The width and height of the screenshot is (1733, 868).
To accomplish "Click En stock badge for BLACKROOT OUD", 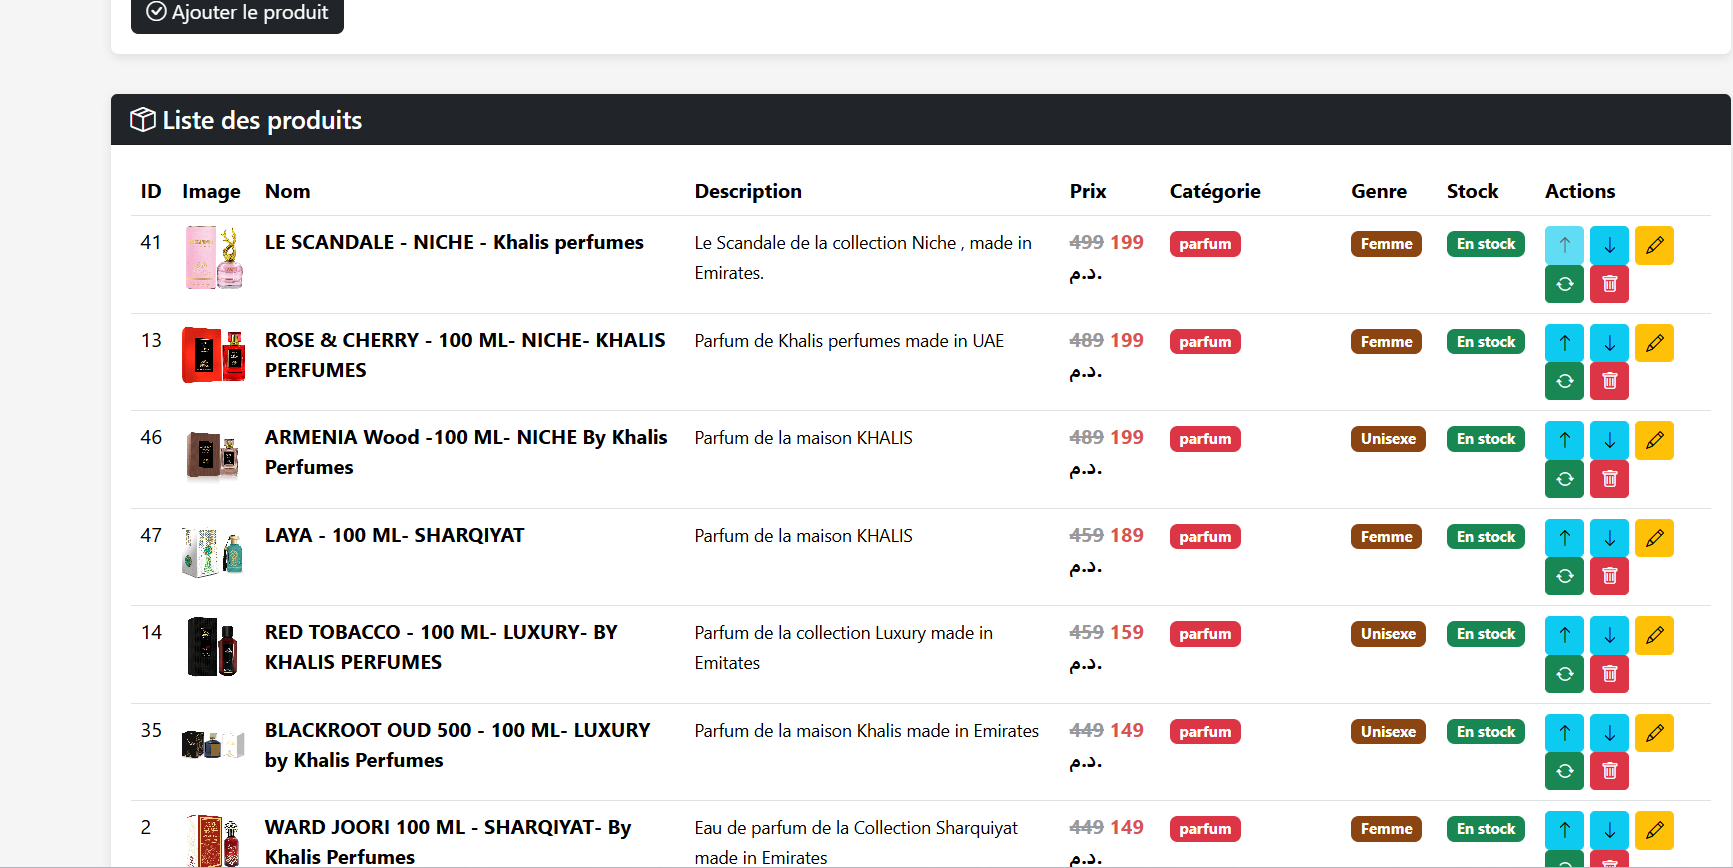I will (1485, 732).
